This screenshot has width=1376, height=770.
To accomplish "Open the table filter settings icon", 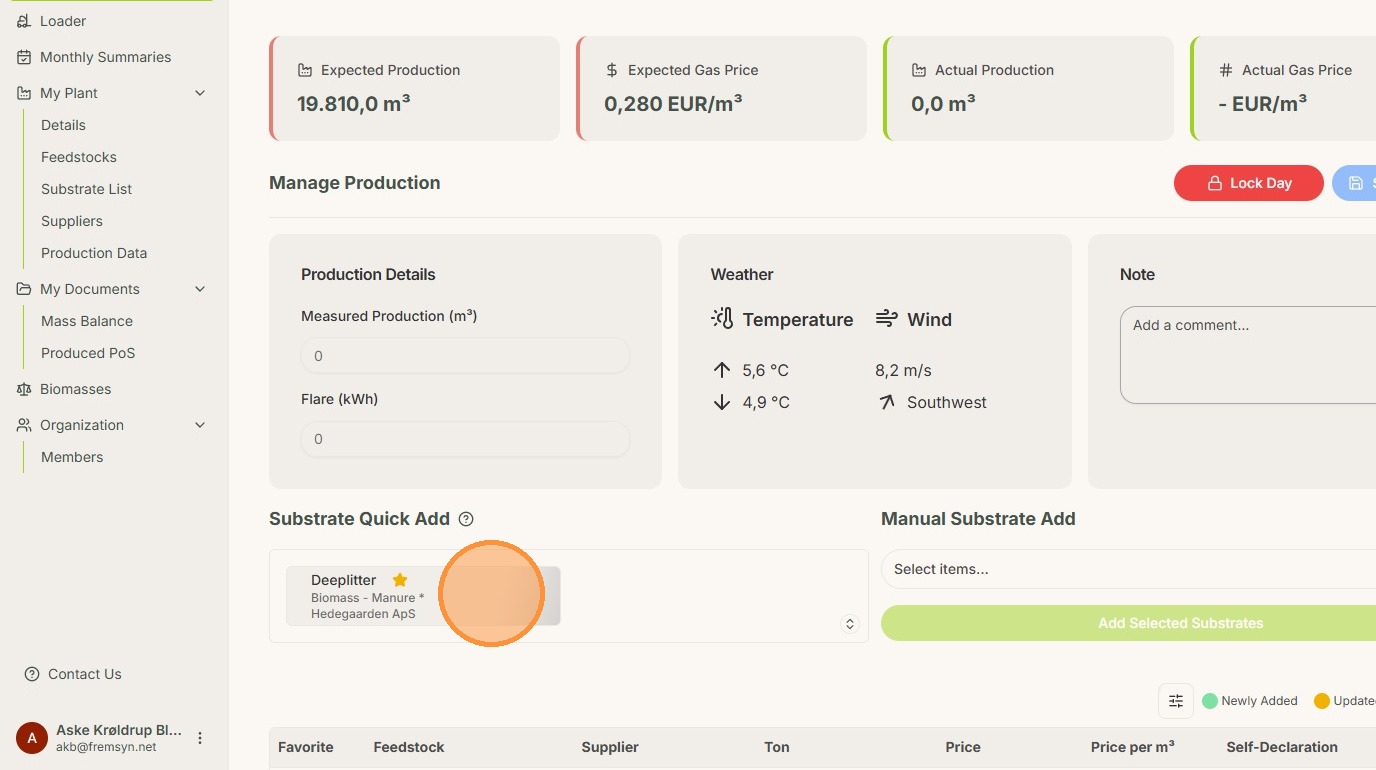I will point(1176,701).
